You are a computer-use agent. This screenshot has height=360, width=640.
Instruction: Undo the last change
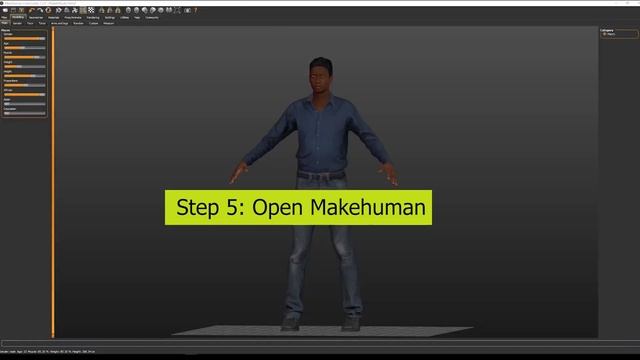(32, 10)
